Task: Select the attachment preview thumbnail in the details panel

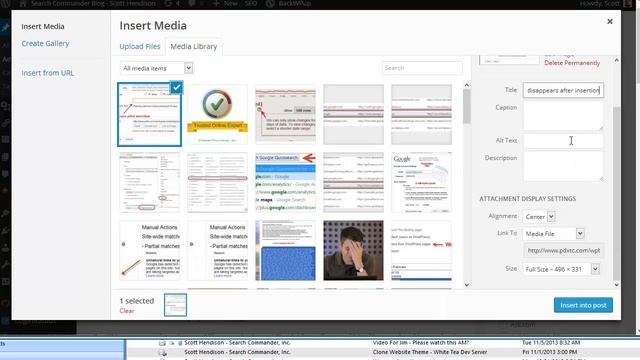Action: (509, 60)
